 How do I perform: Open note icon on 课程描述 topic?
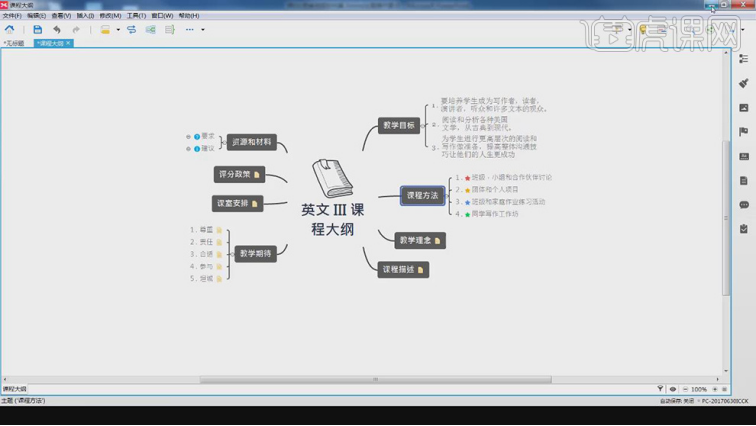(x=420, y=270)
